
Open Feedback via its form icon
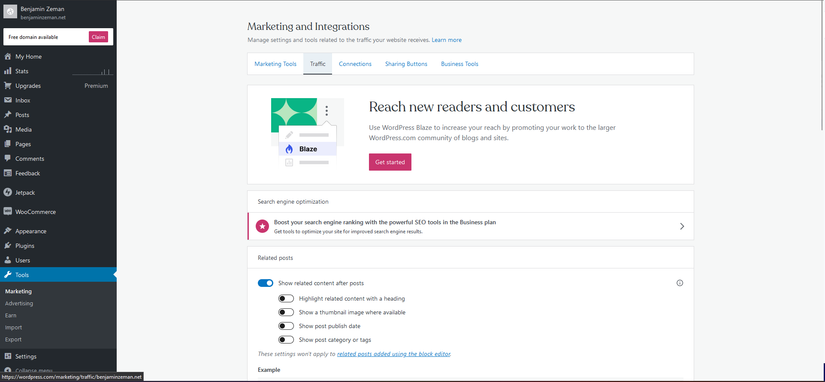[x=7, y=173]
